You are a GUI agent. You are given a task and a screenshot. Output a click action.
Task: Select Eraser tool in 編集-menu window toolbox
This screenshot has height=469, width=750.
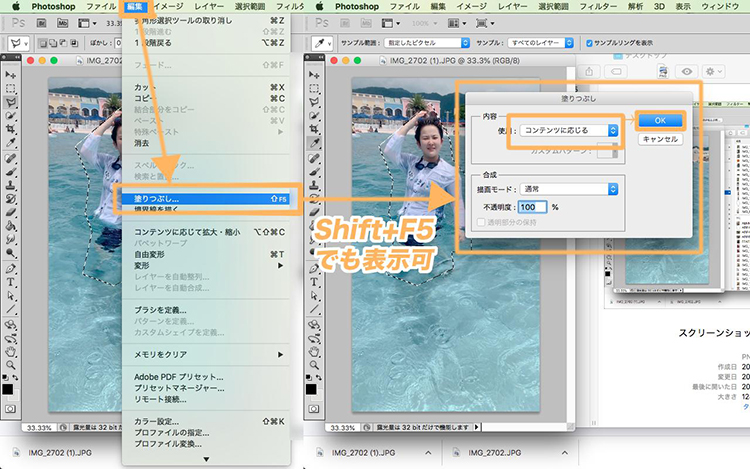click(11, 212)
